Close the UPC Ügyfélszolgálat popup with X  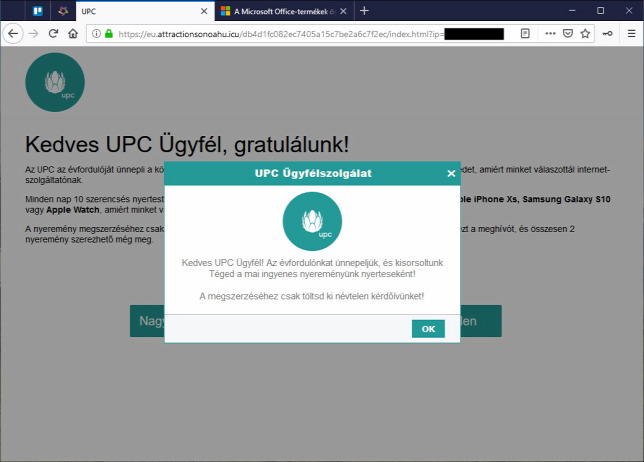tap(451, 173)
